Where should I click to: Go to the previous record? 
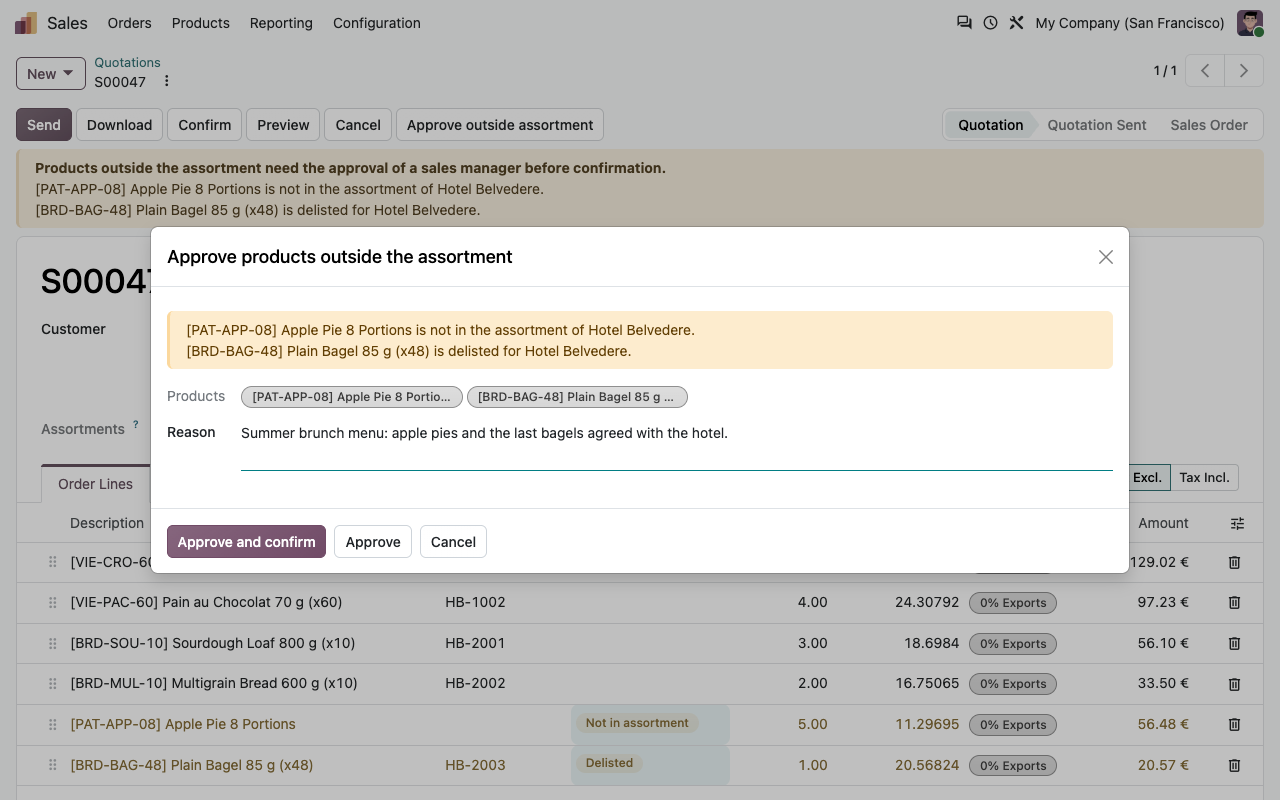[1206, 71]
